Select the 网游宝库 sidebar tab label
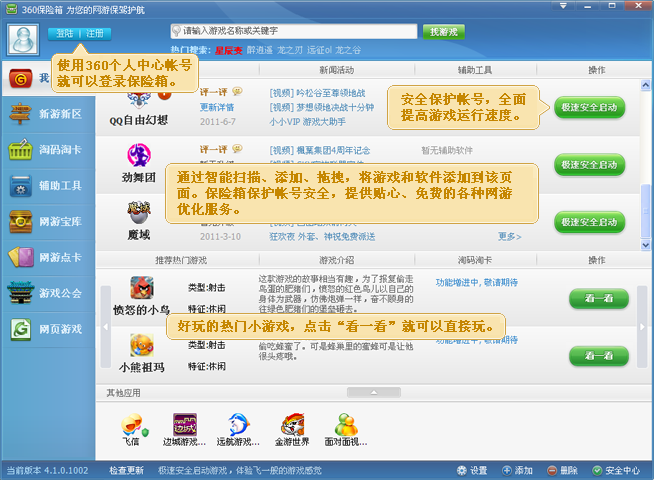The height and width of the screenshot is (480, 654). [x=60, y=221]
